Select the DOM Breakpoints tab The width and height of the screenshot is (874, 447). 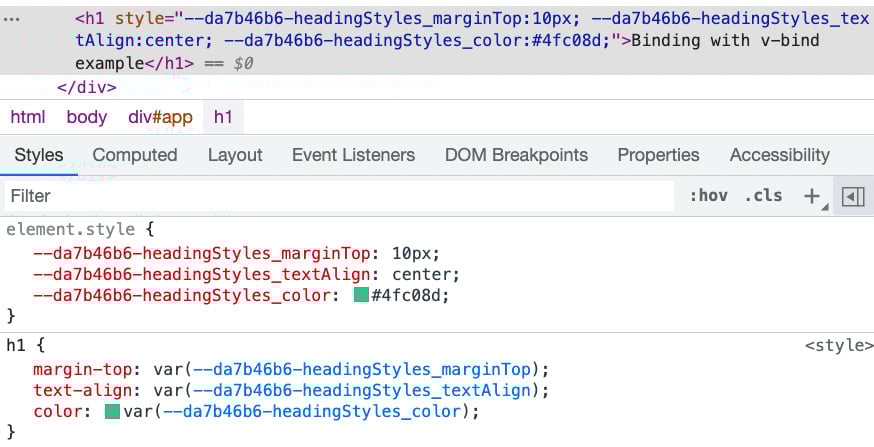pos(516,155)
